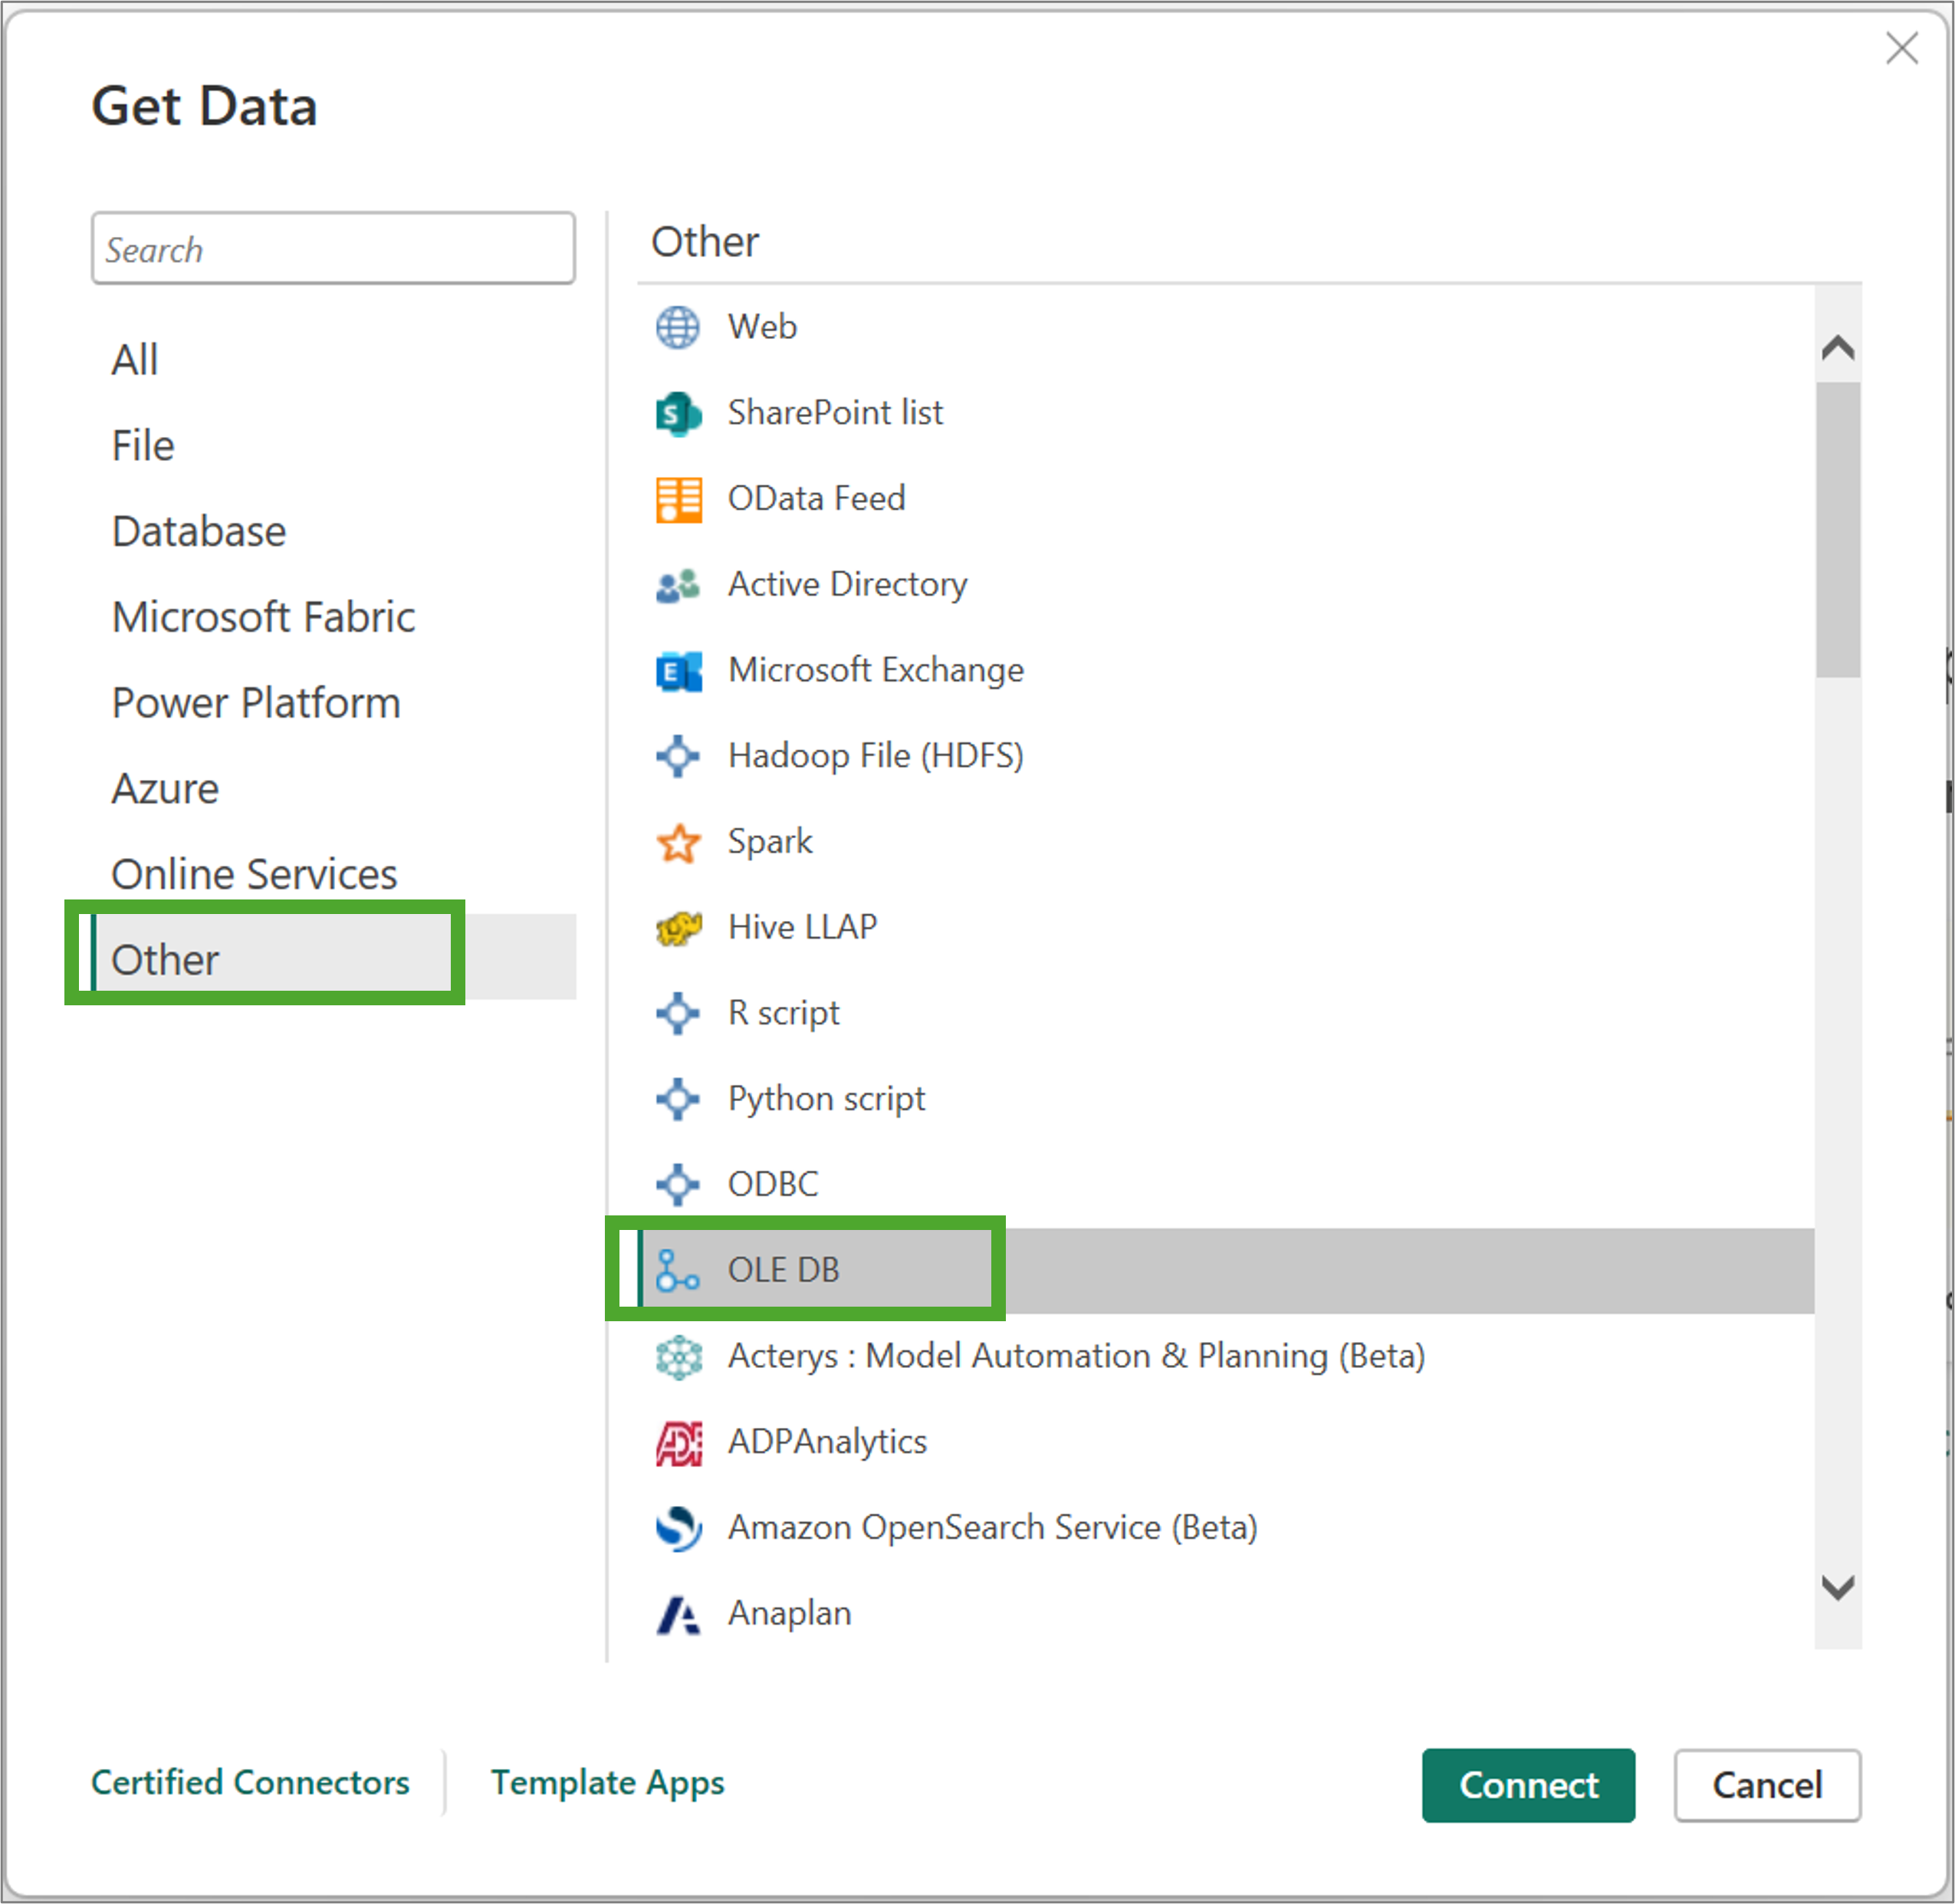Open the Microsoft Fabric category

coord(263,617)
